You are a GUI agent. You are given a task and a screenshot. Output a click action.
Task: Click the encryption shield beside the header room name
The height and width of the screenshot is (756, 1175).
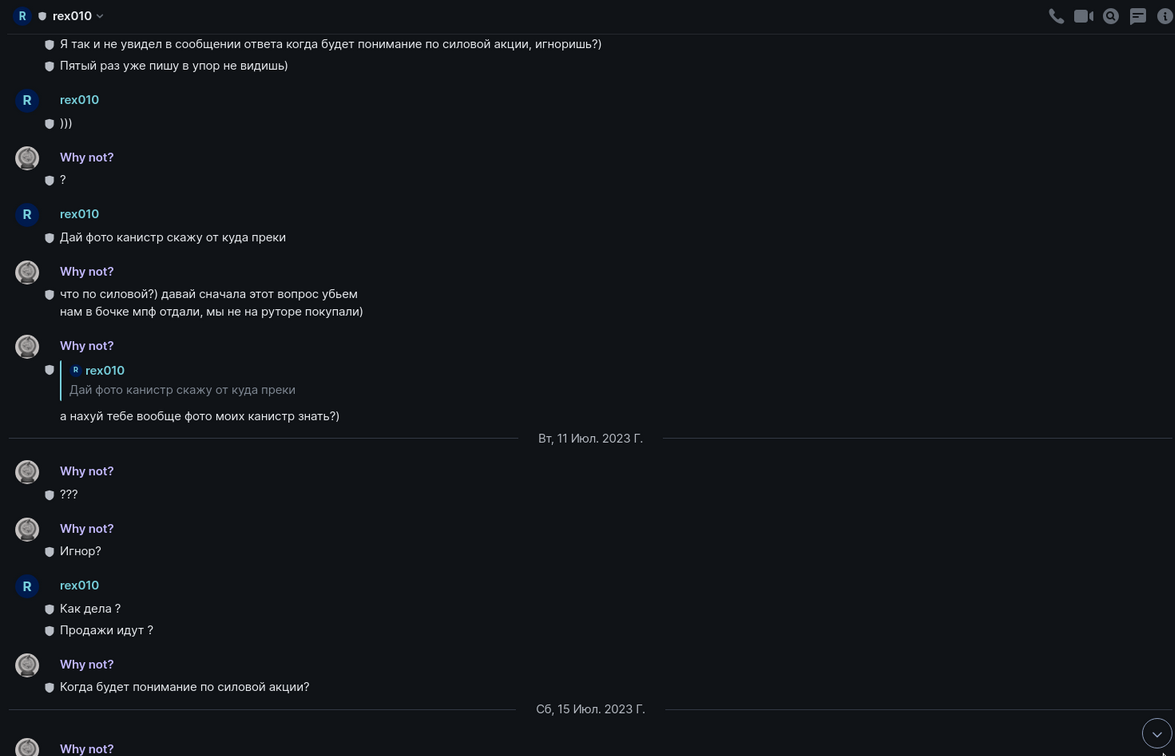click(42, 16)
